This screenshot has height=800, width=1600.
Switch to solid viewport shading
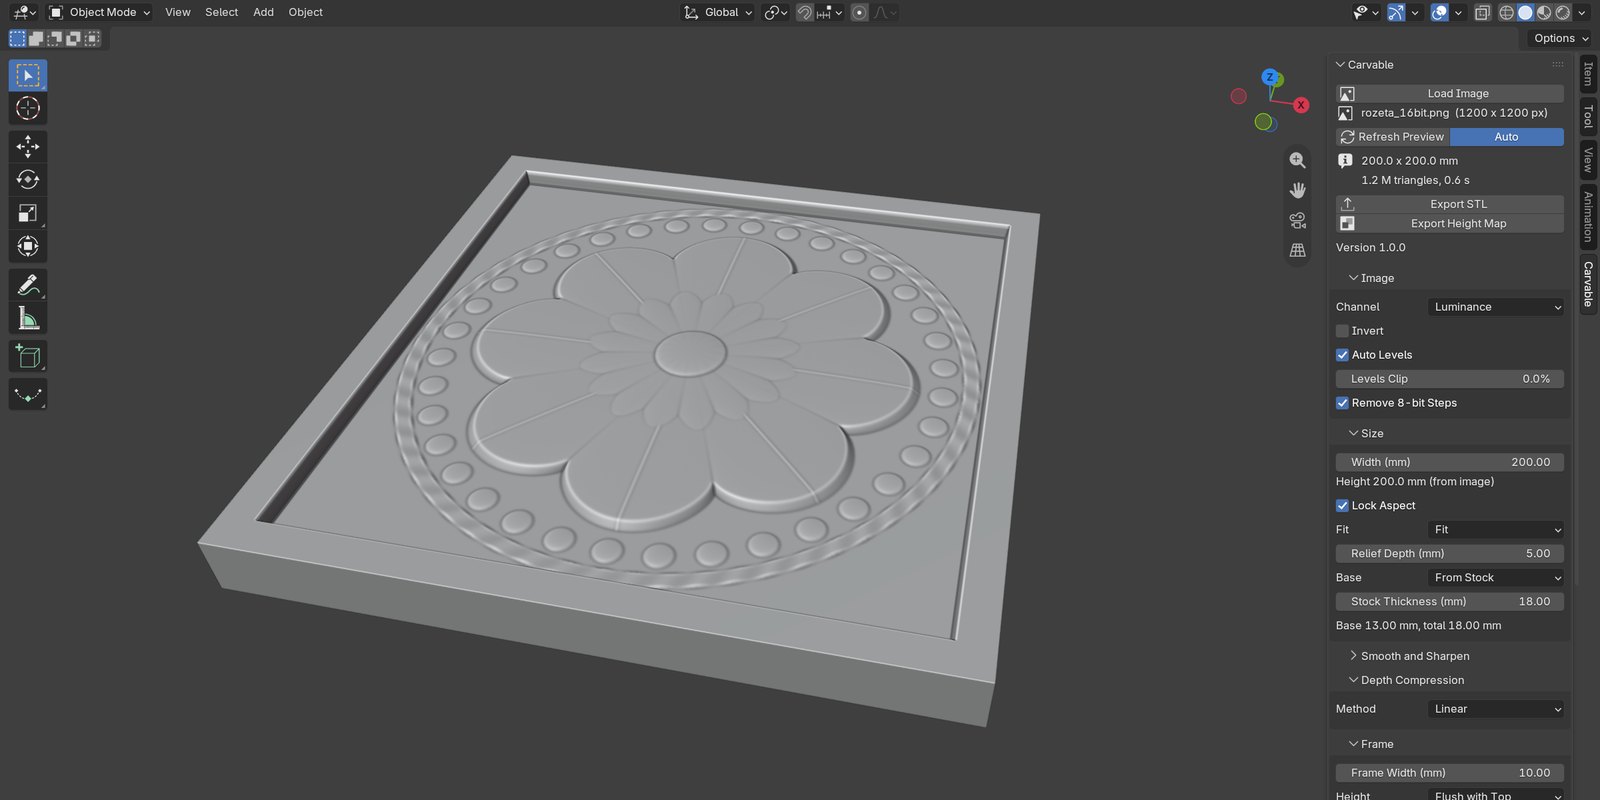1525,12
